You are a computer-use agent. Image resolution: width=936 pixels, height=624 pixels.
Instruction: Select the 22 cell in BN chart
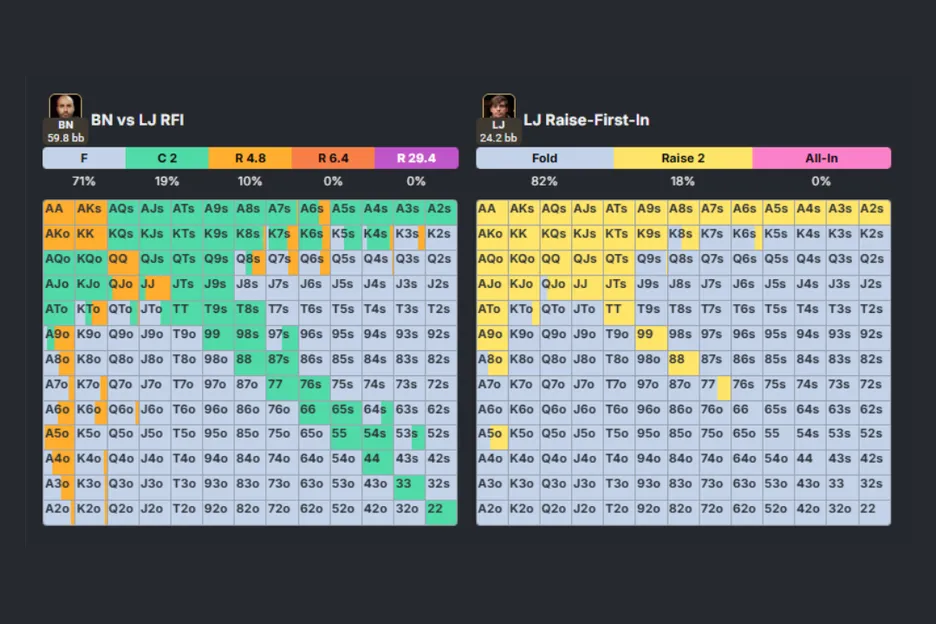(x=434, y=508)
